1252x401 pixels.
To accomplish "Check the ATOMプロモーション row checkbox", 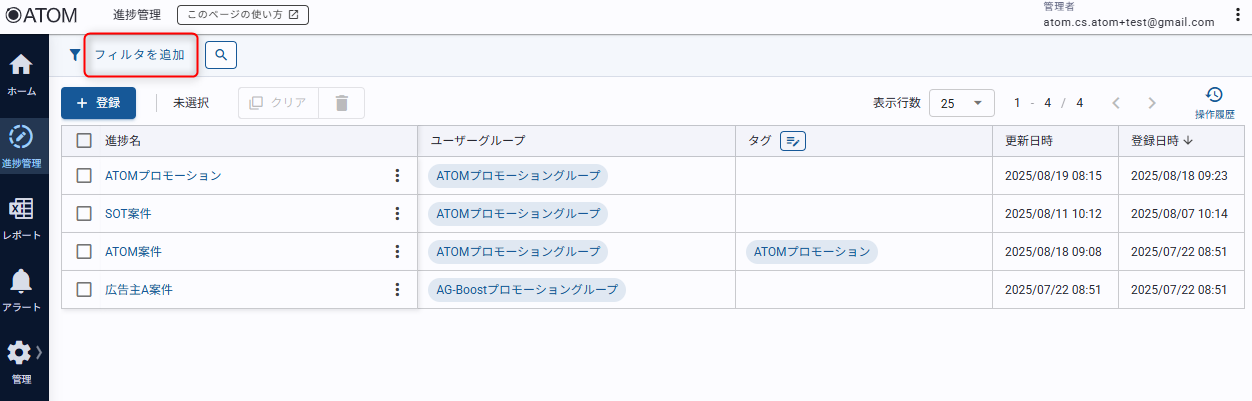I will (84, 176).
